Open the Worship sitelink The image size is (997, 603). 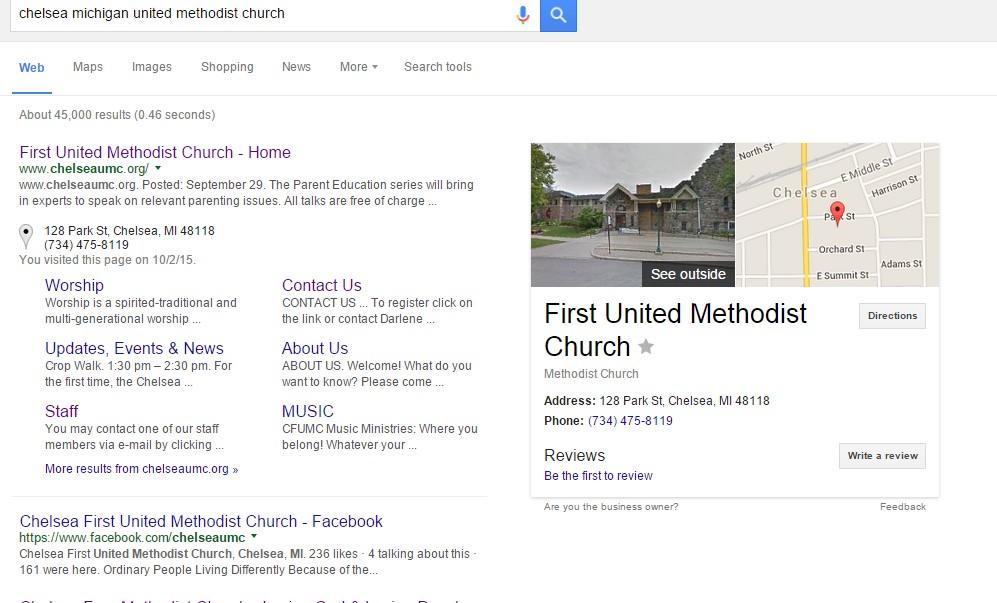click(x=74, y=286)
